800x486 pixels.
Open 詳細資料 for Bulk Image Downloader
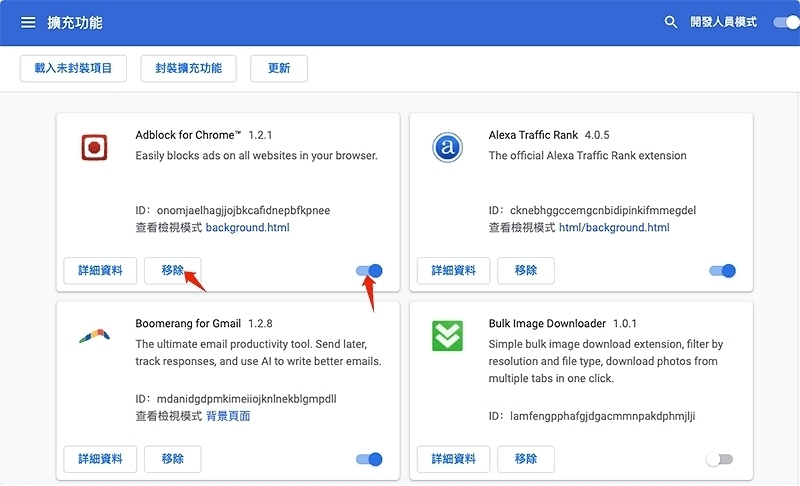click(x=453, y=459)
